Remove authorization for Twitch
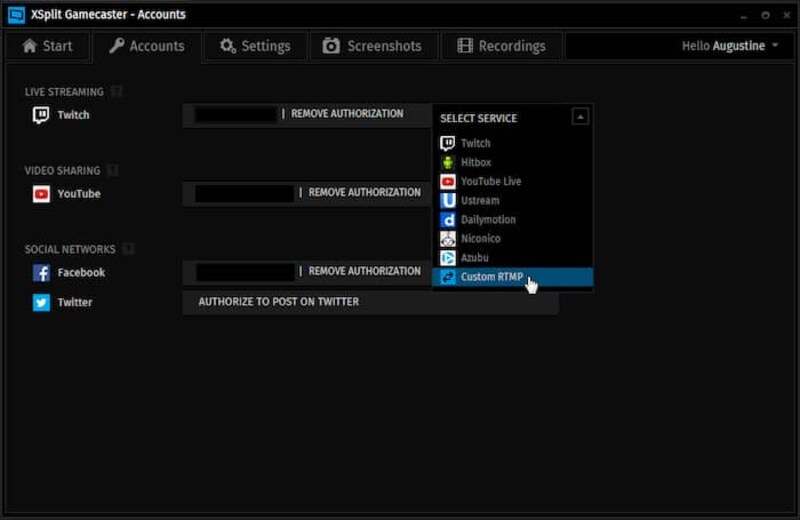Viewport: 800px width, 520px height. point(347,114)
